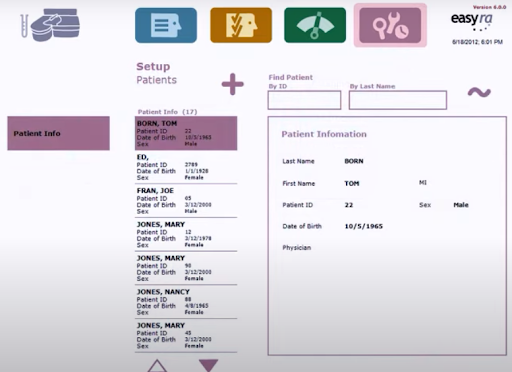Select patient JONES, NANCY
The height and width of the screenshot is (372, 512).
pyautogui.click(x=186, y=302)
